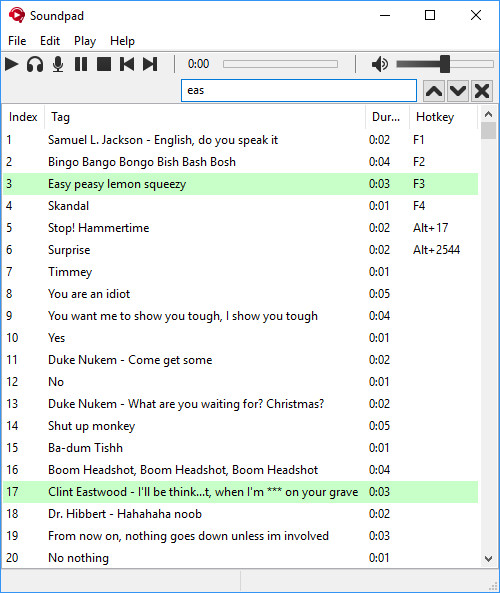Jump to the next search result

(458, 91)
